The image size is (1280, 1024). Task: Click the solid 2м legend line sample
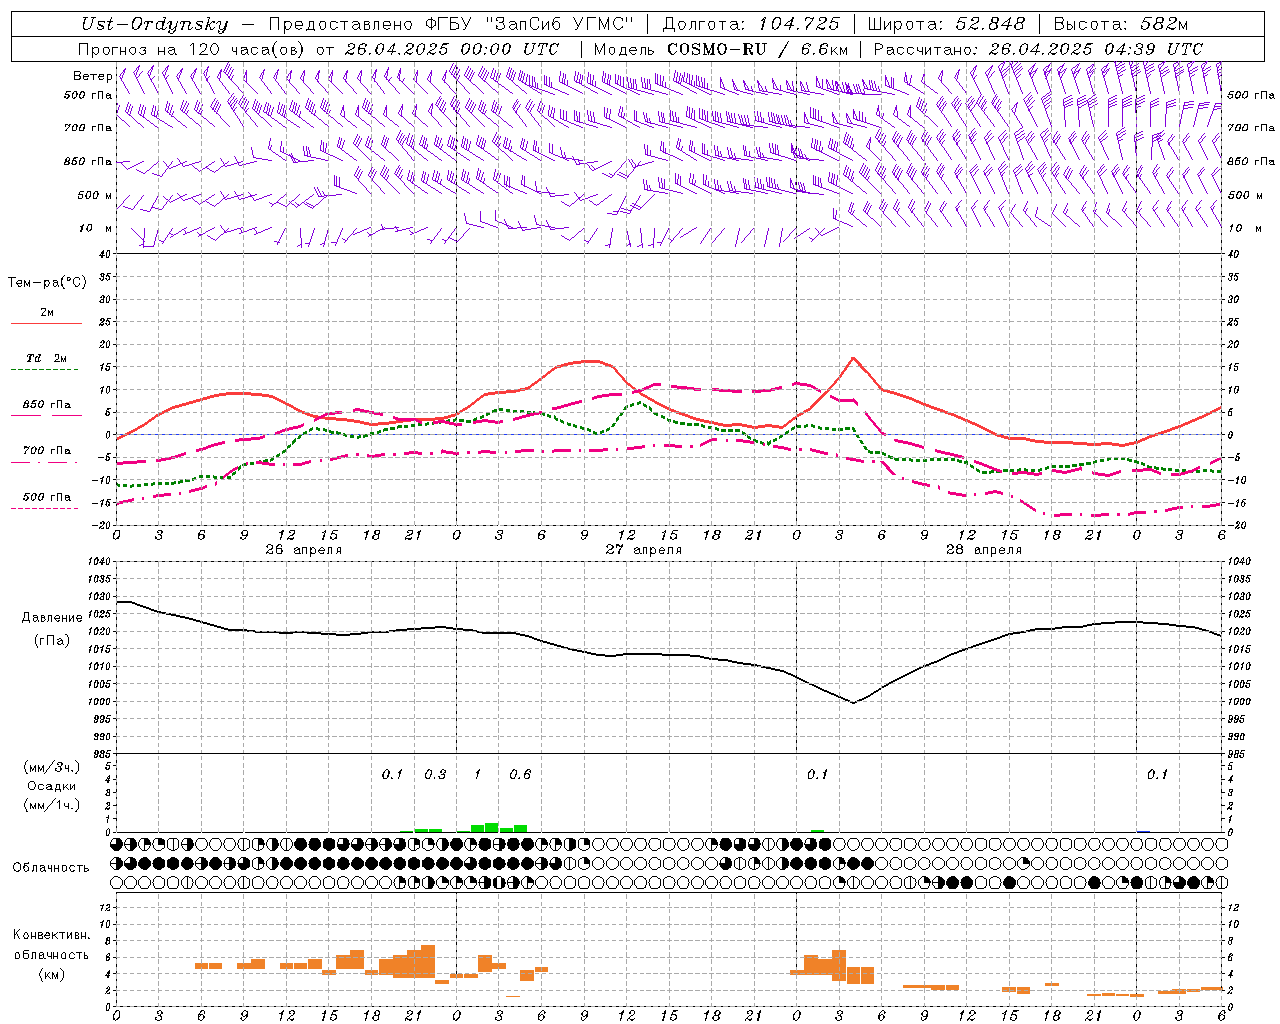coord(46,323)
